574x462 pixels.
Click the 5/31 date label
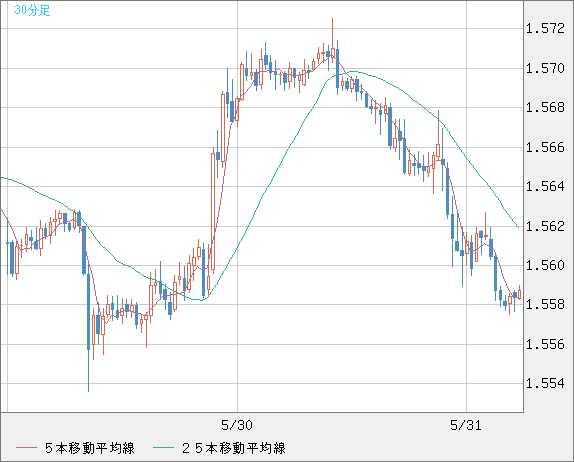click(x=466, y=425)
